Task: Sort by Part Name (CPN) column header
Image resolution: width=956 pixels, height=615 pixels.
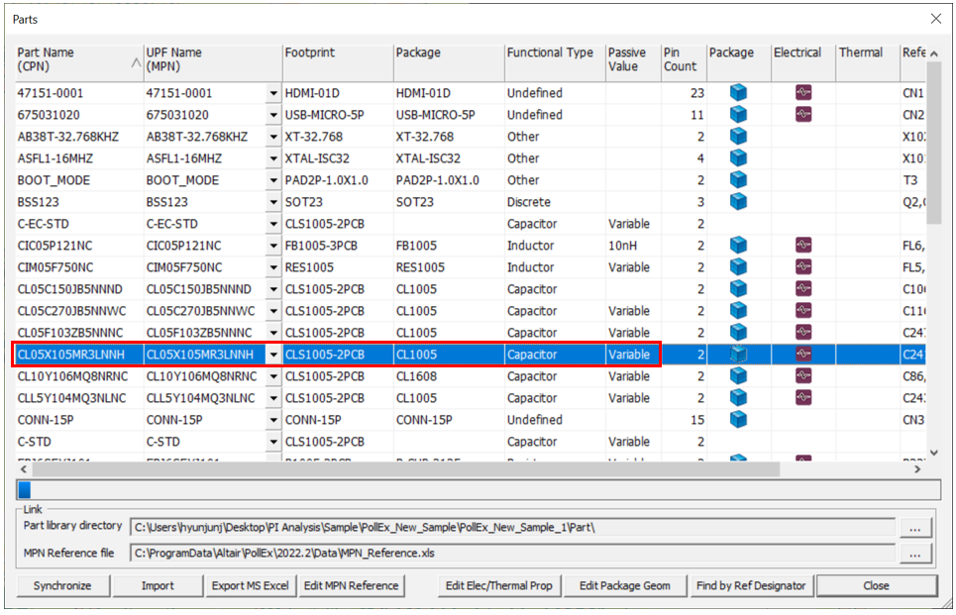Action: tap(79, 60)
